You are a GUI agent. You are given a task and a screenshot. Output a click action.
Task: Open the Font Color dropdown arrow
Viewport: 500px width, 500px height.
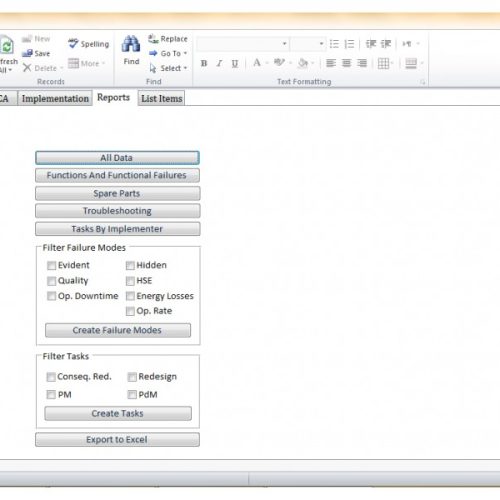pyautogui.click(x=267, y=63)
